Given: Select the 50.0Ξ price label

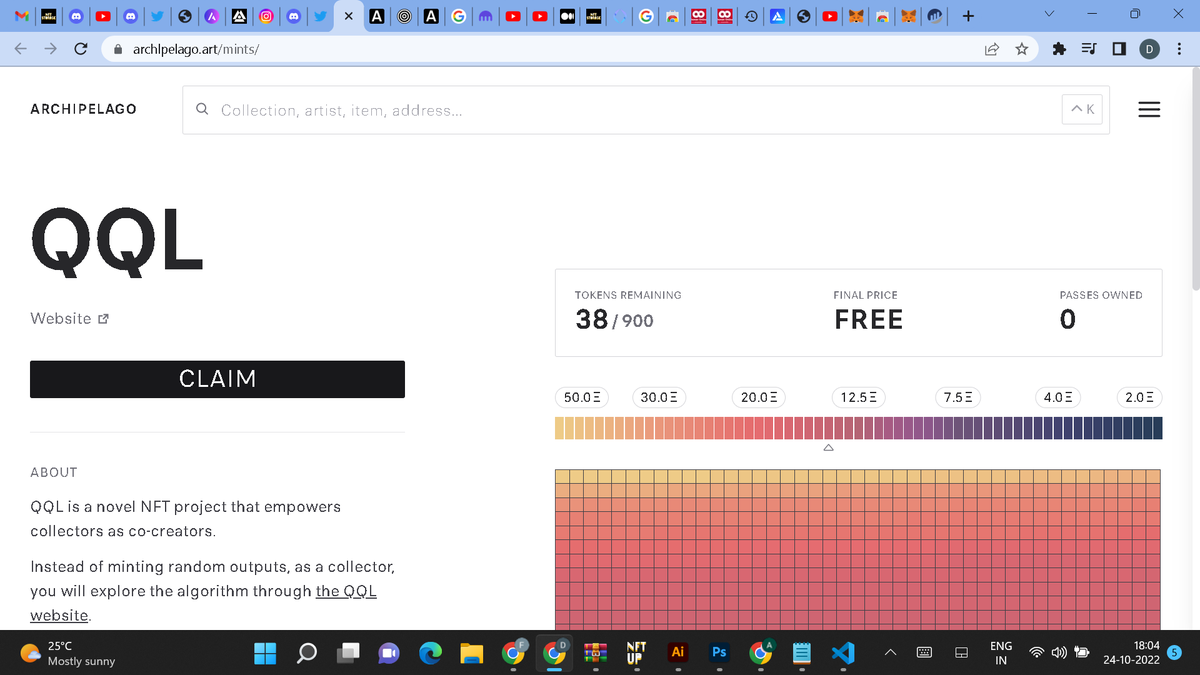Looking at the screenshot, I should (x=581, y=397).
